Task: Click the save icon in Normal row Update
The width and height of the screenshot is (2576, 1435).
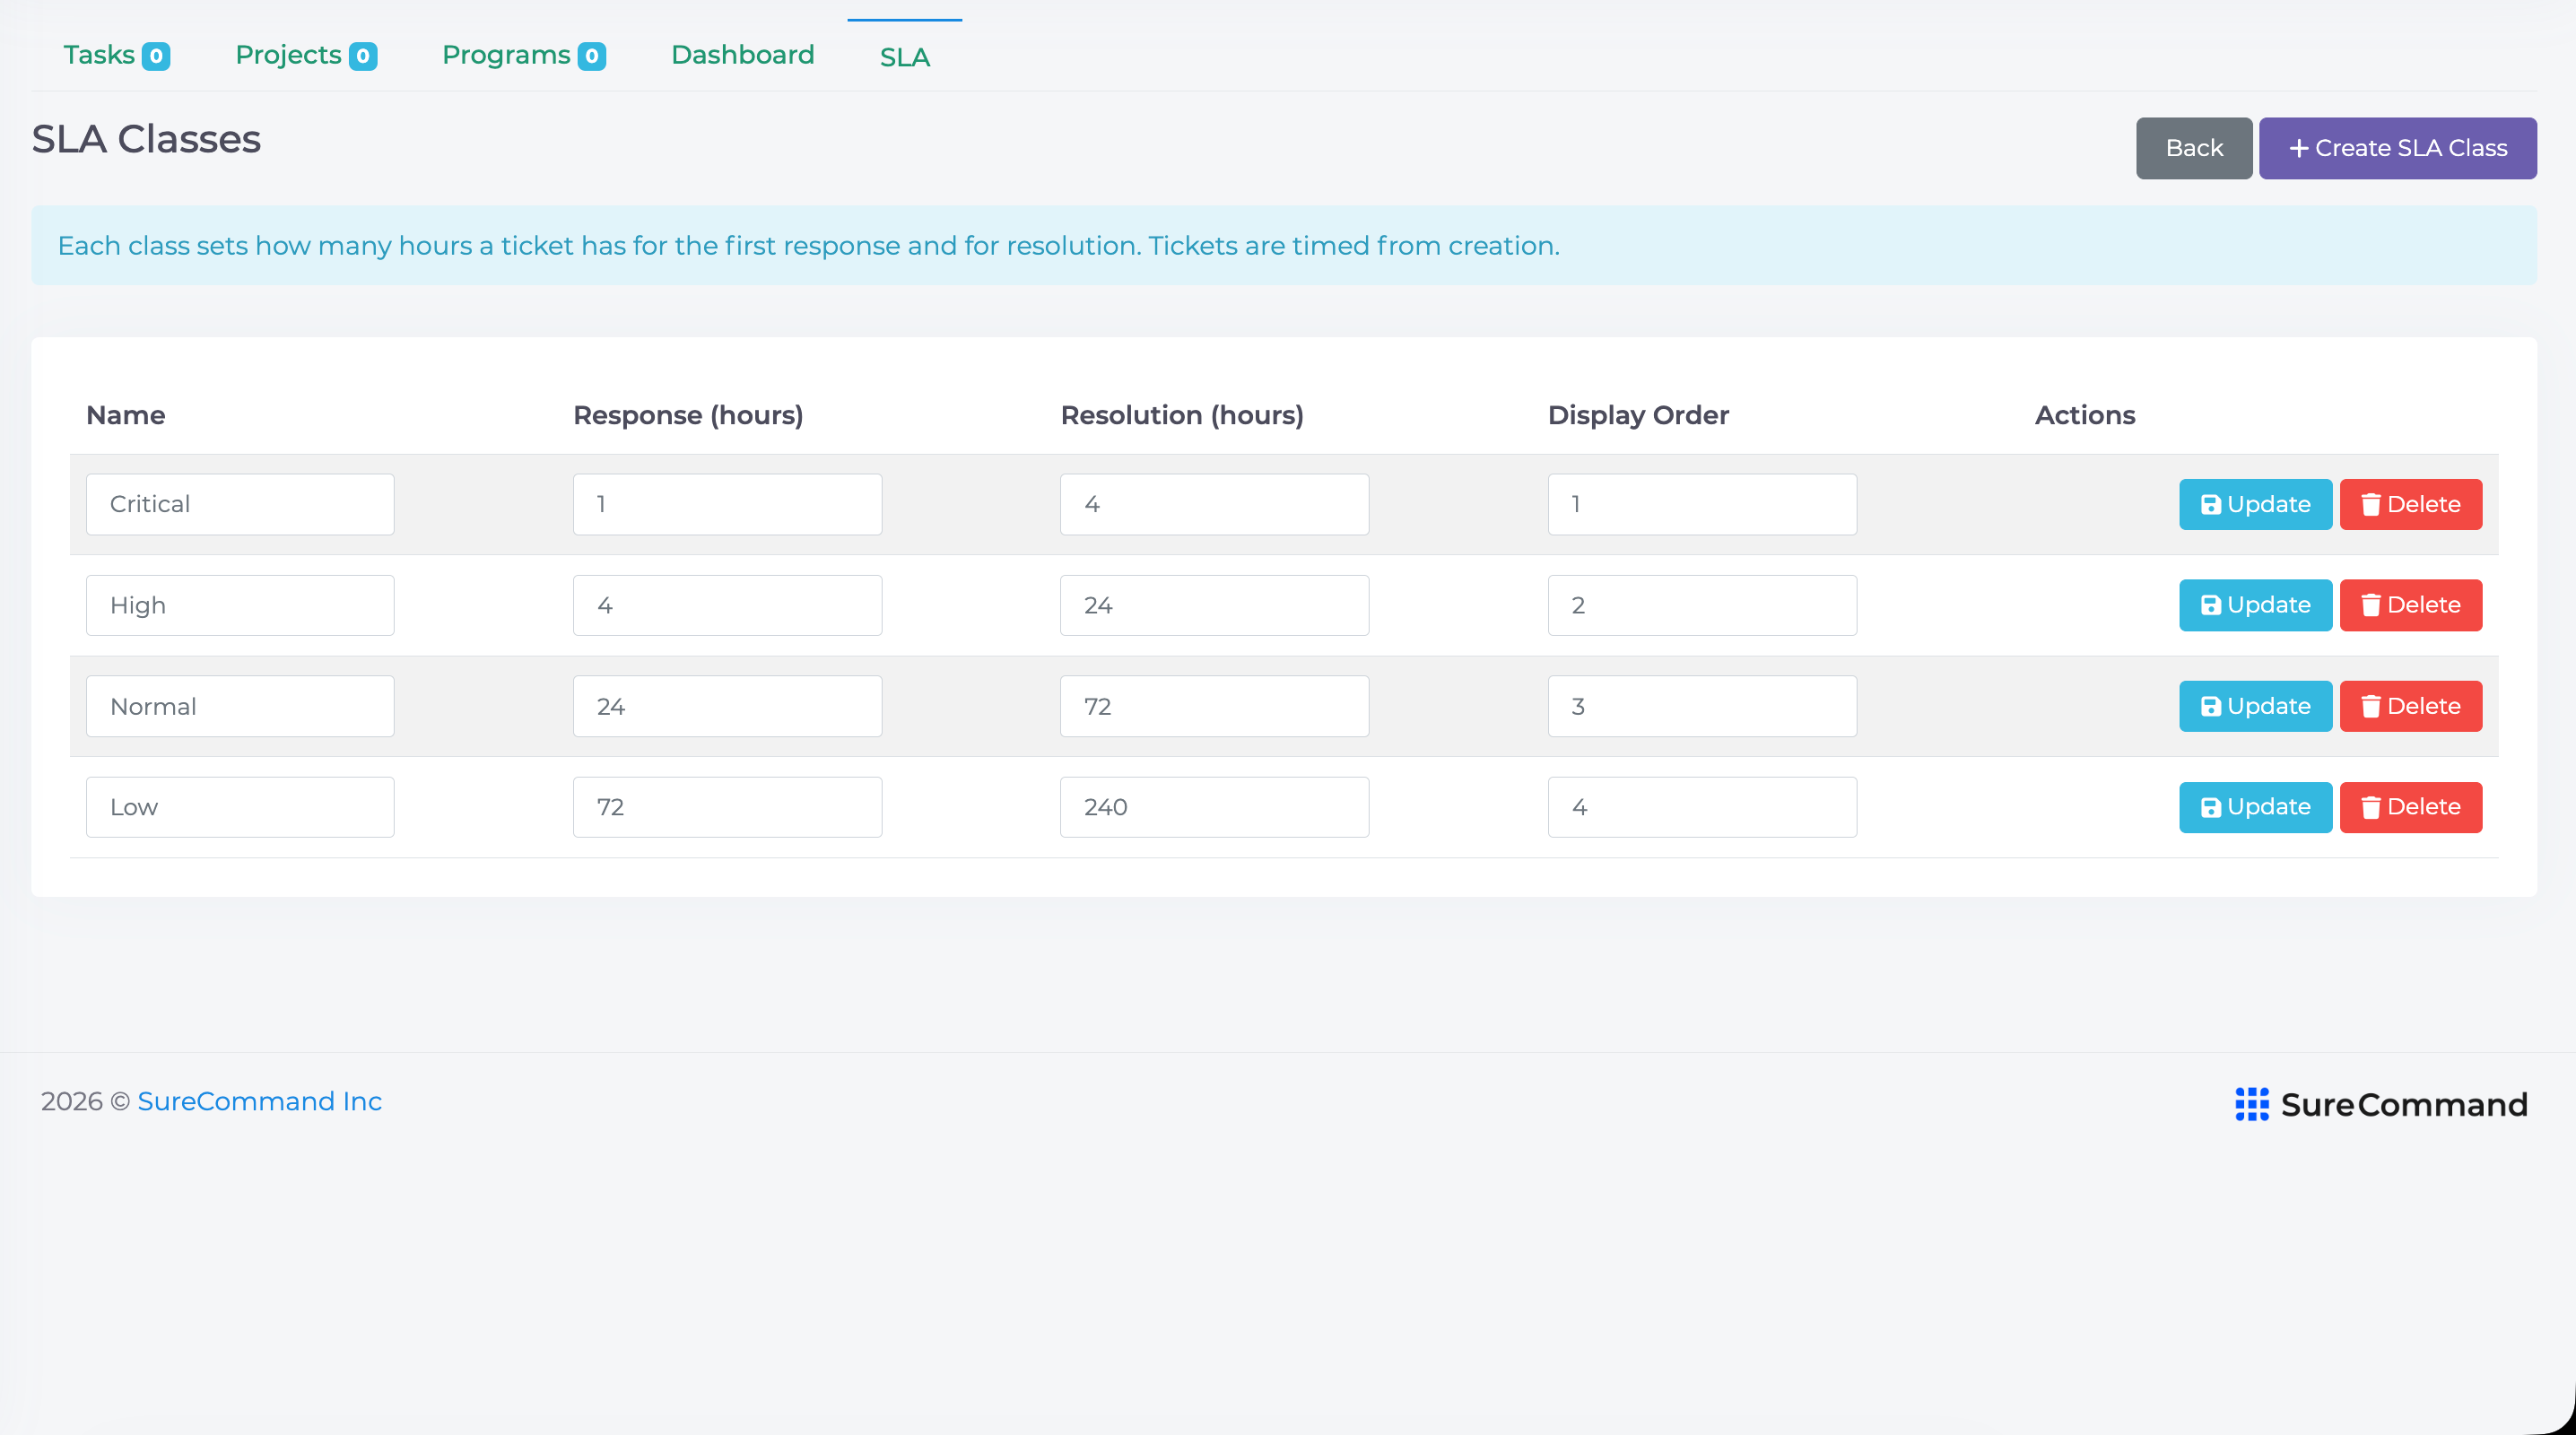Action: point(2210,706)
